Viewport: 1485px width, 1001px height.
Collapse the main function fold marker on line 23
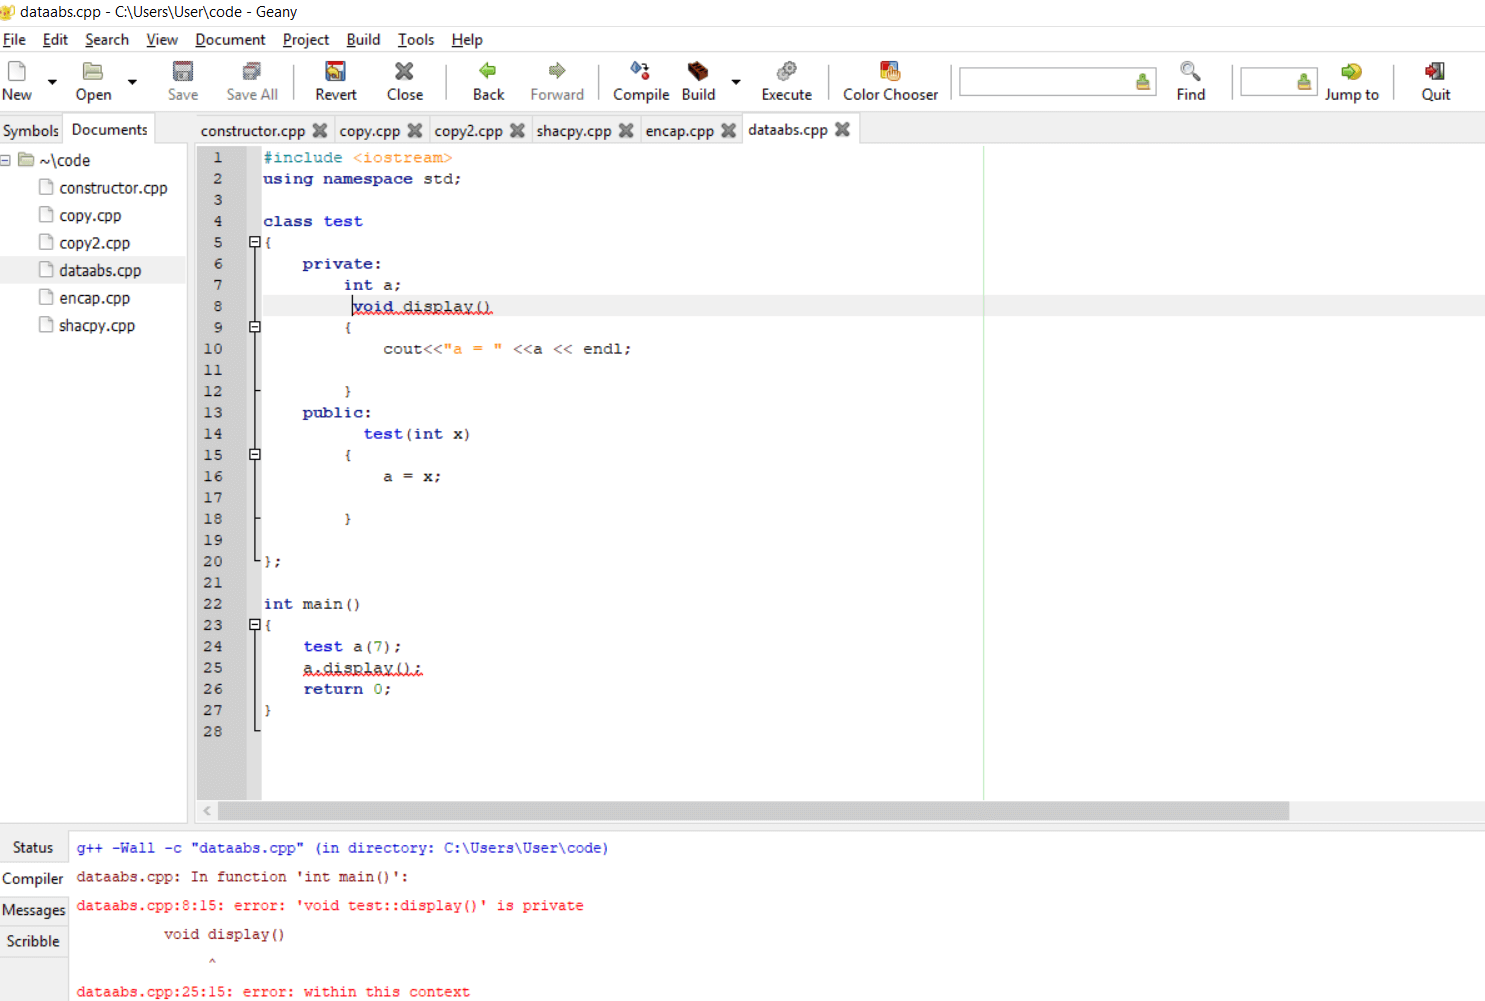(x=255, y=625)
